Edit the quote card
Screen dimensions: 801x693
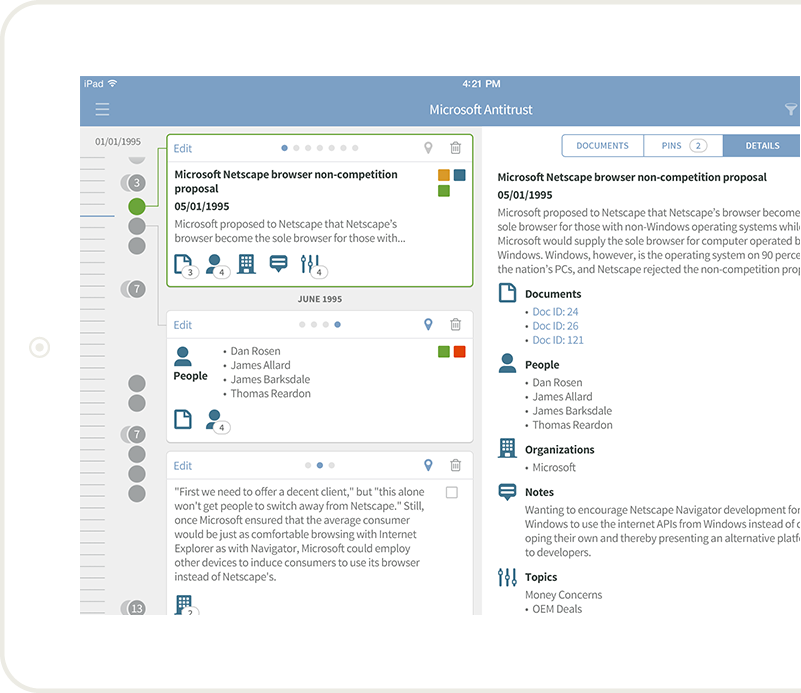(x=182, y=466)
